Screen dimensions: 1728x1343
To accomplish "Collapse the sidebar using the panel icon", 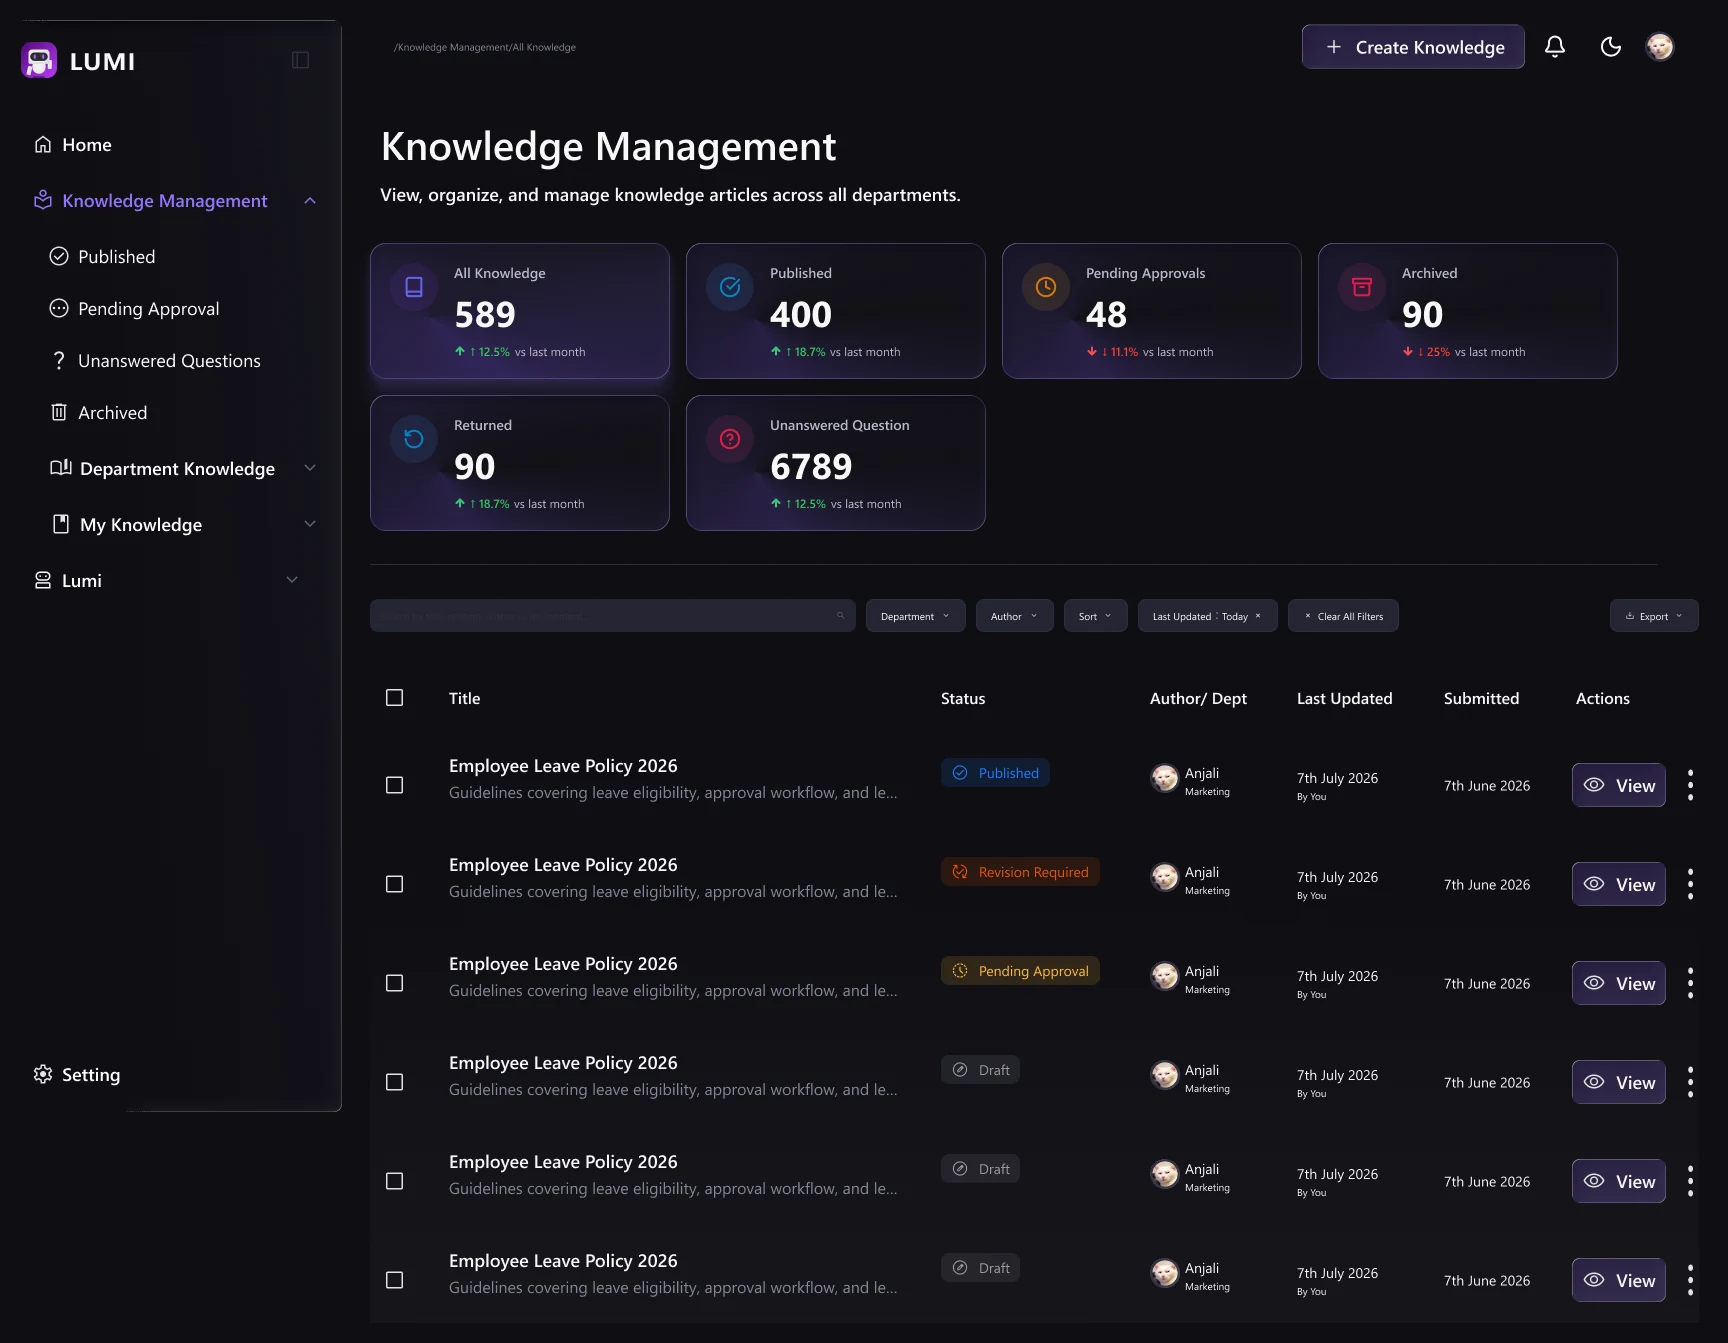I will [300, 61].
